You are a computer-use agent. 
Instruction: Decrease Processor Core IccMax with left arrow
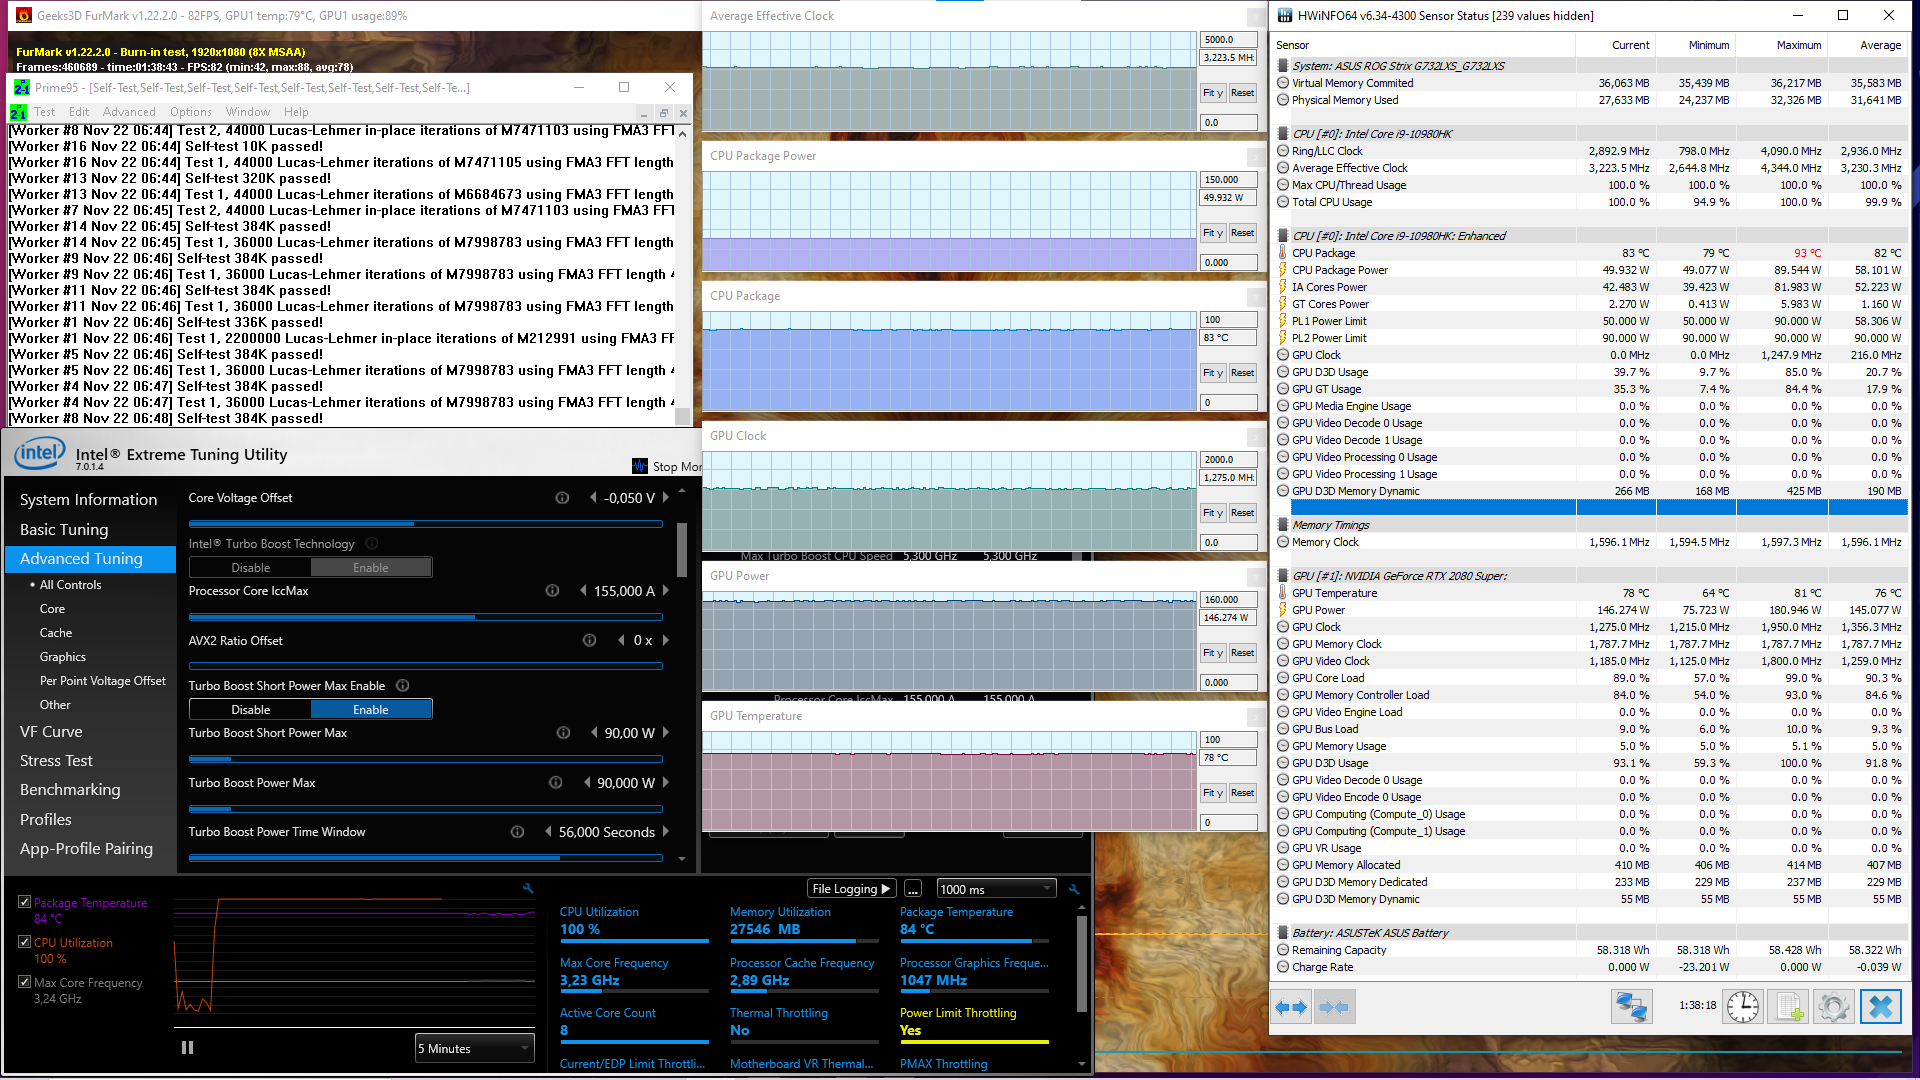pos(583,591)
